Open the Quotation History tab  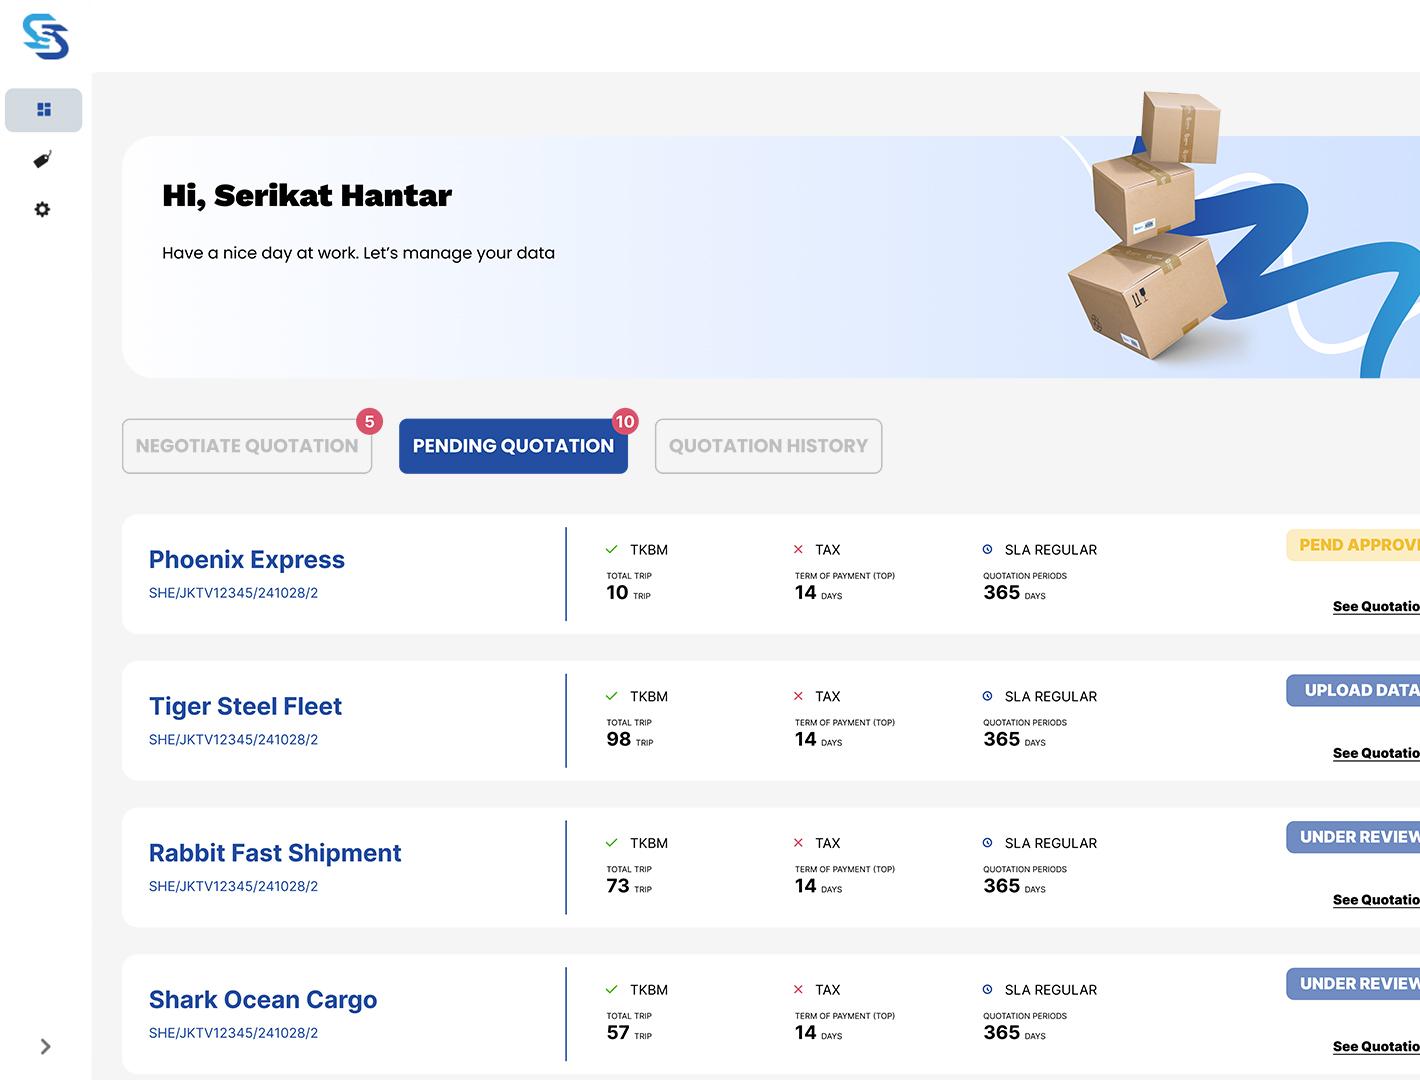(x=768, y=446)
